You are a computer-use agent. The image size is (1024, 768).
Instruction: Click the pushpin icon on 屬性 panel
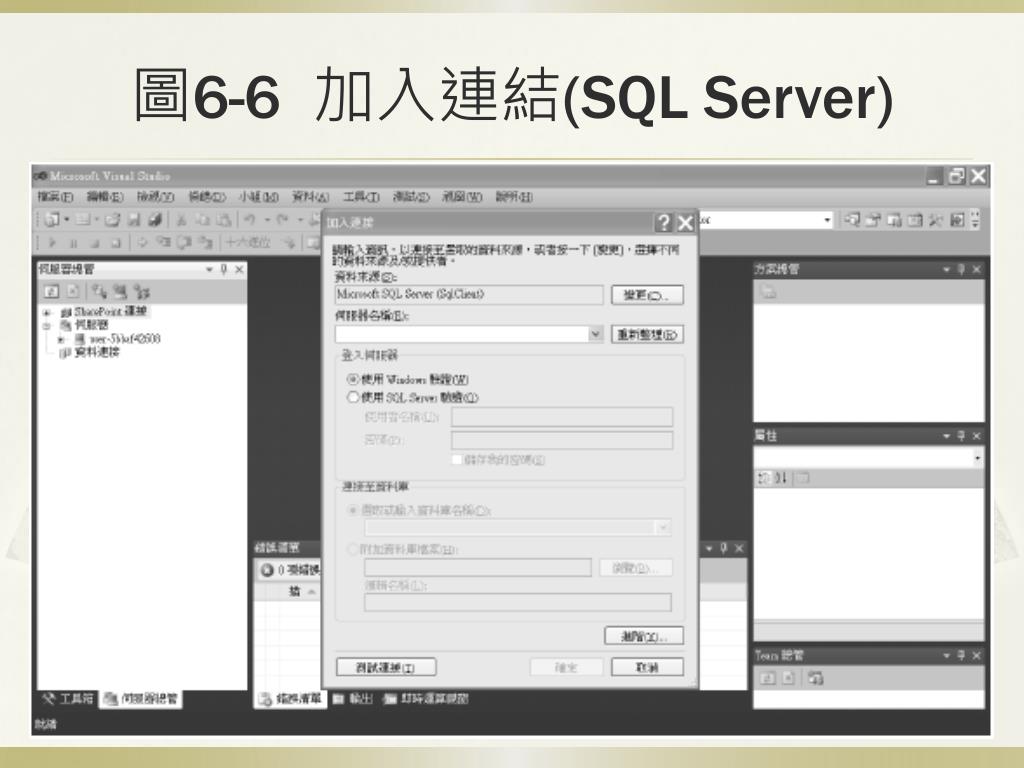[961, 436]
